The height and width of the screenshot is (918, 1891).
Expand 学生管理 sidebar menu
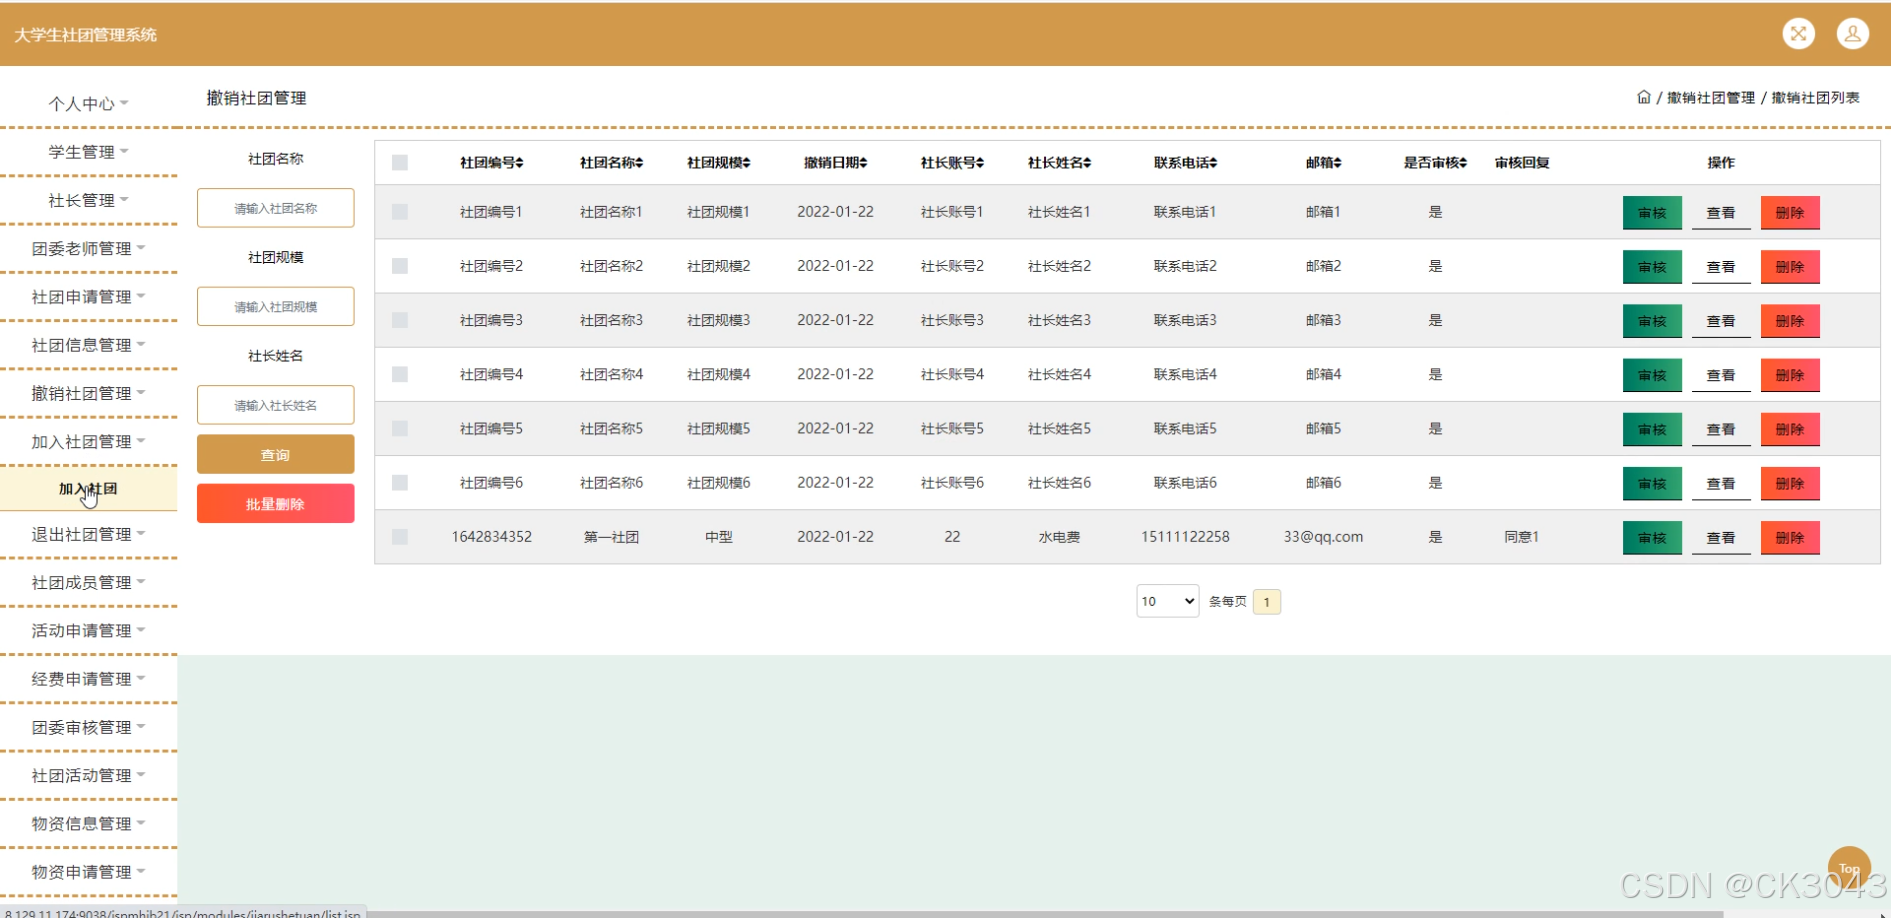click(88, 152)
